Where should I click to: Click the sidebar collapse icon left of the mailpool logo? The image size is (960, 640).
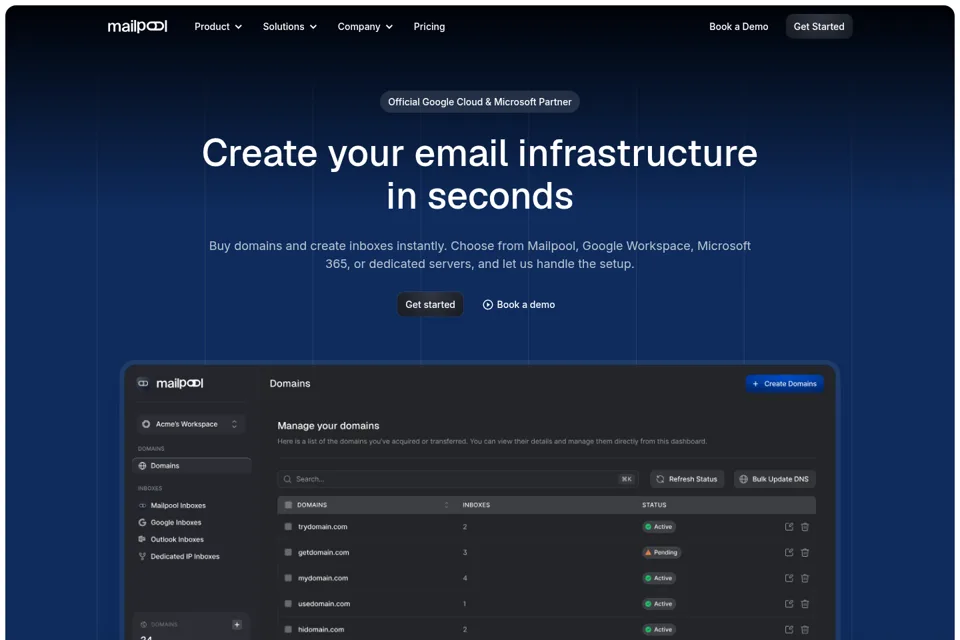tap(143, 383)
